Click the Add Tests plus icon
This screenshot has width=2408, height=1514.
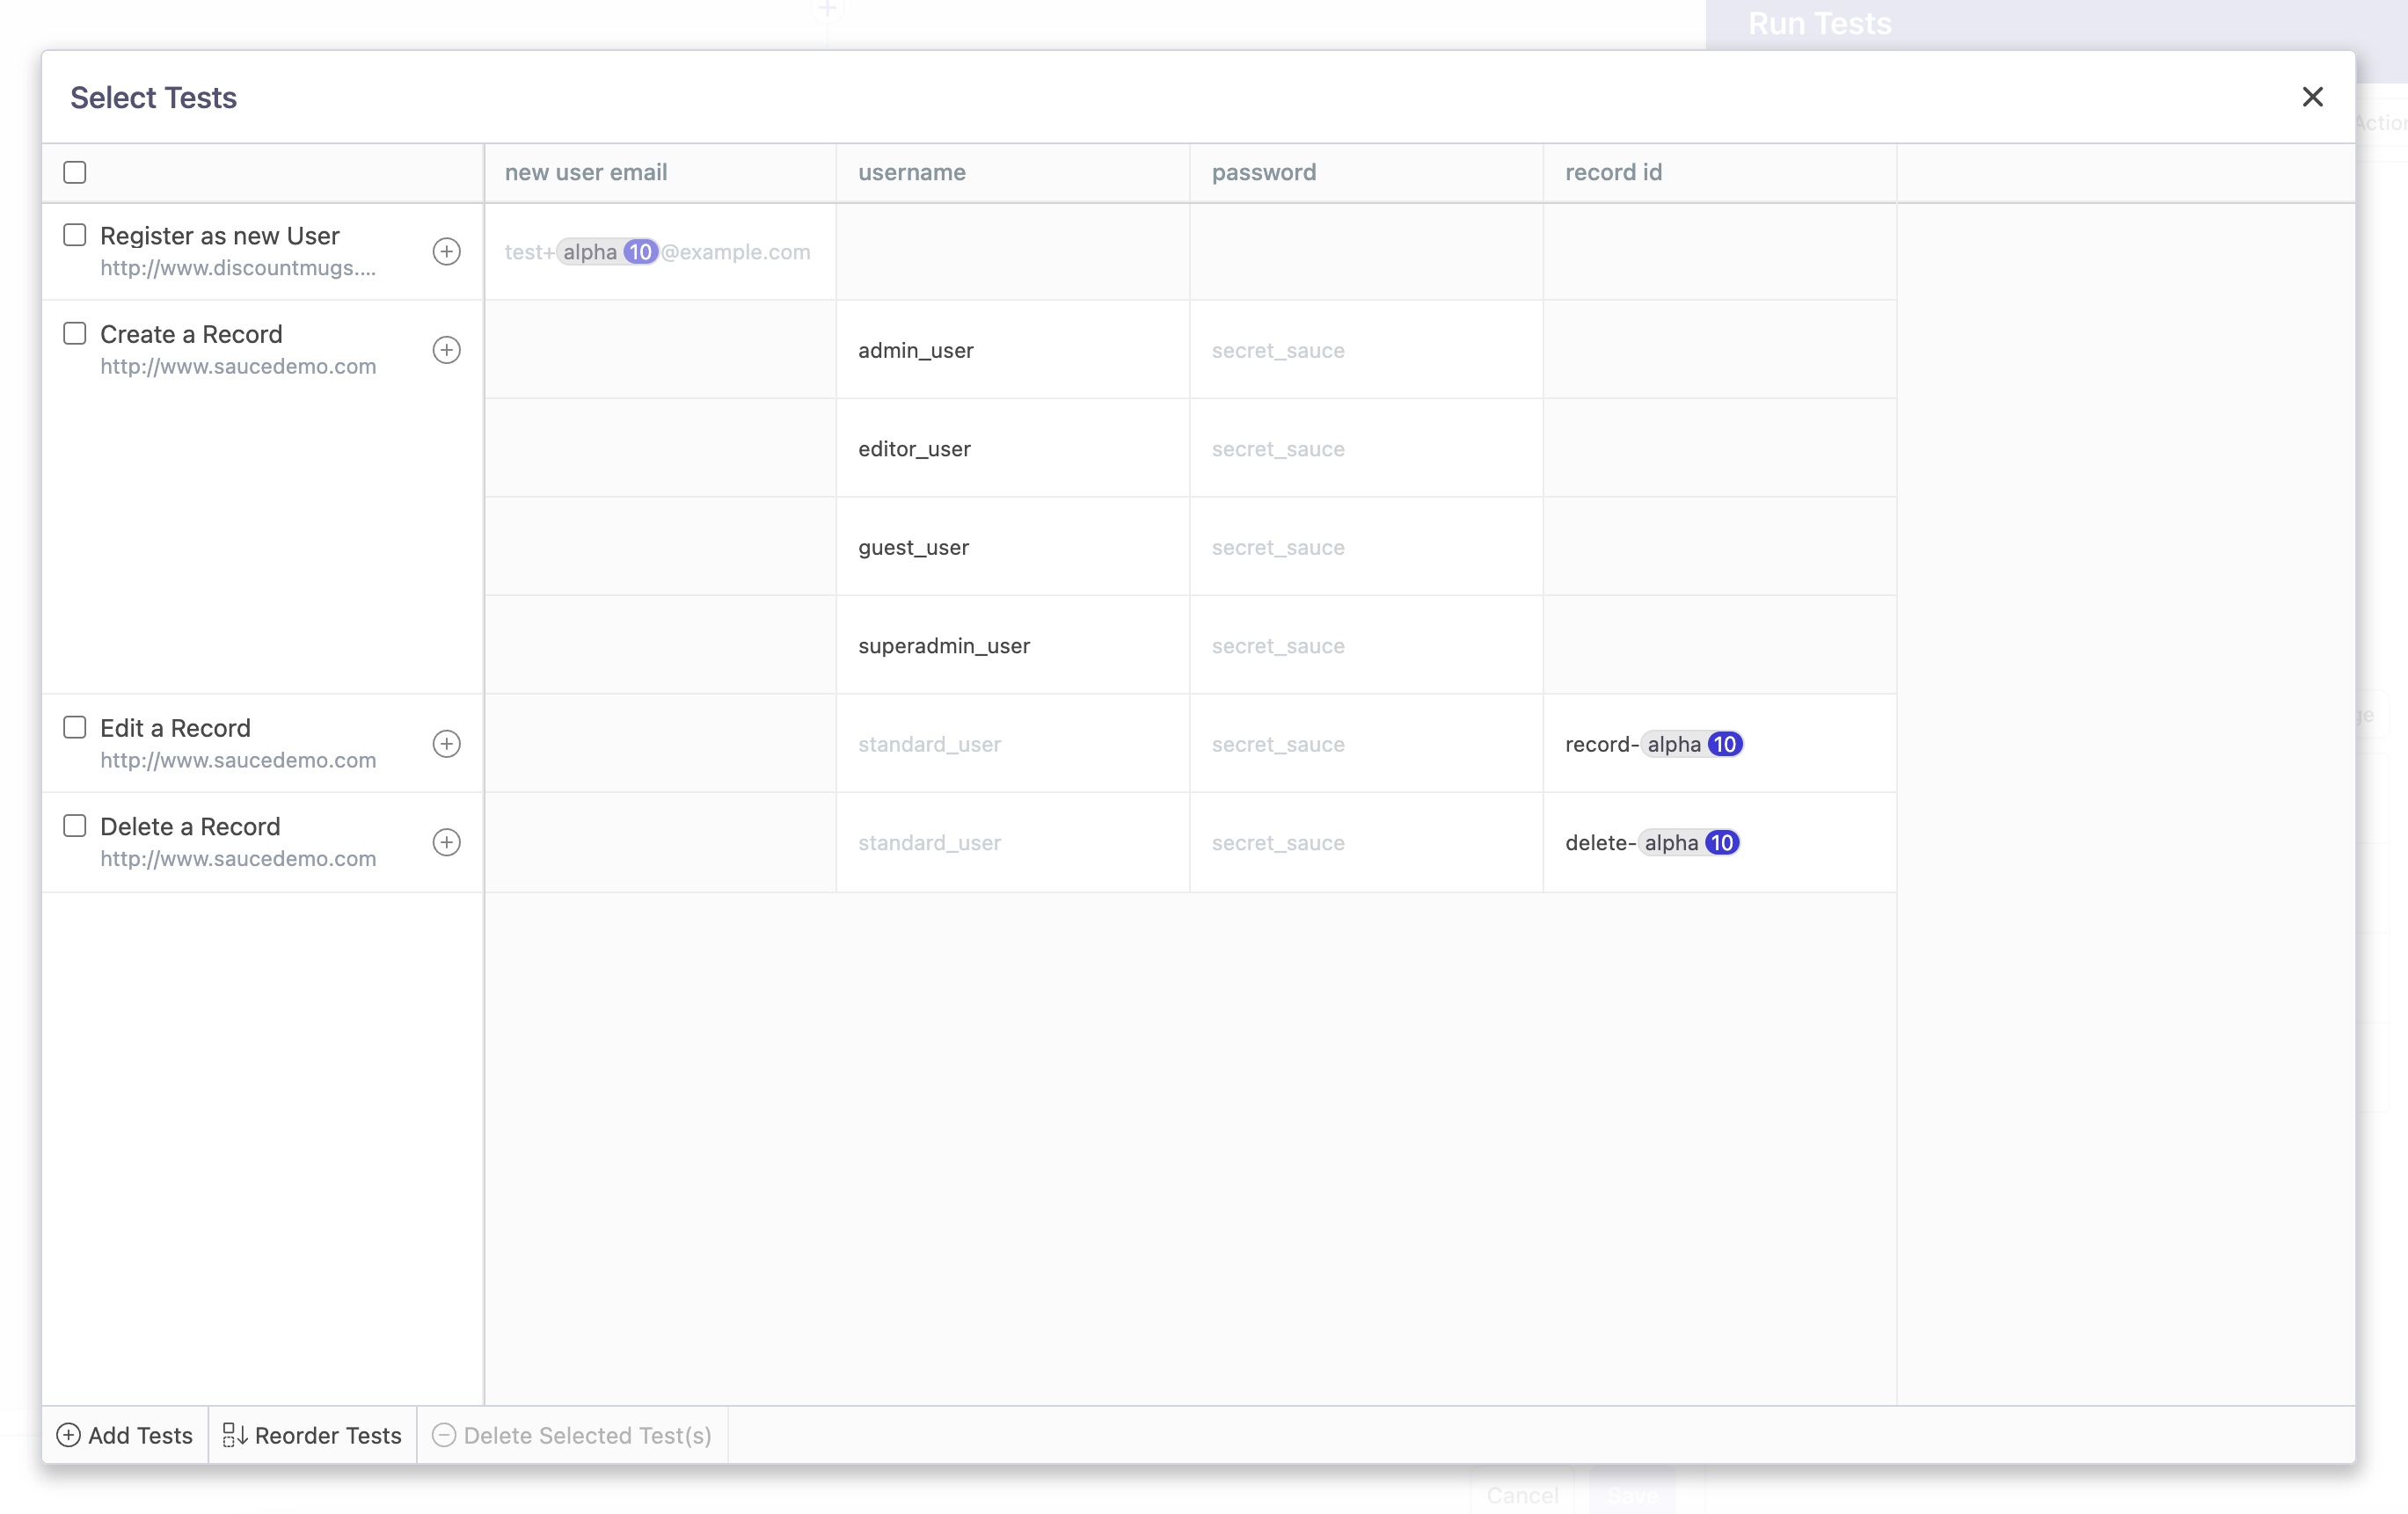(x=68, y=1434)
